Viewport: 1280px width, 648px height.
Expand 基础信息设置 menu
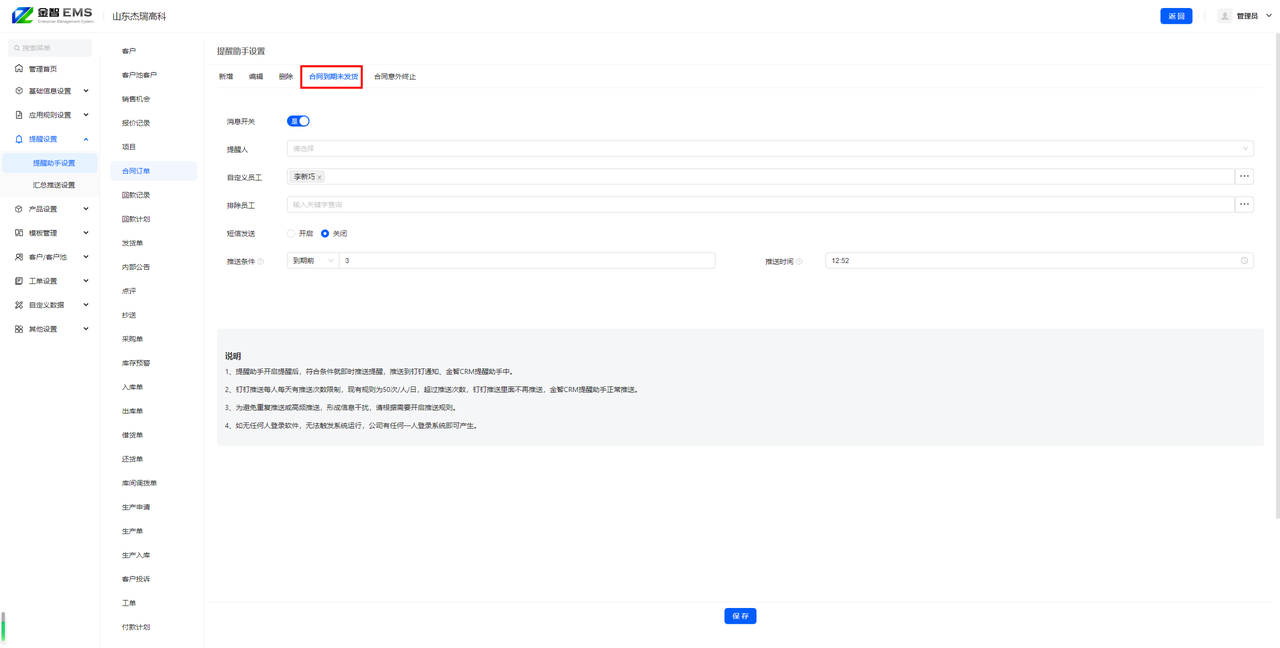[x=86, y=91]
